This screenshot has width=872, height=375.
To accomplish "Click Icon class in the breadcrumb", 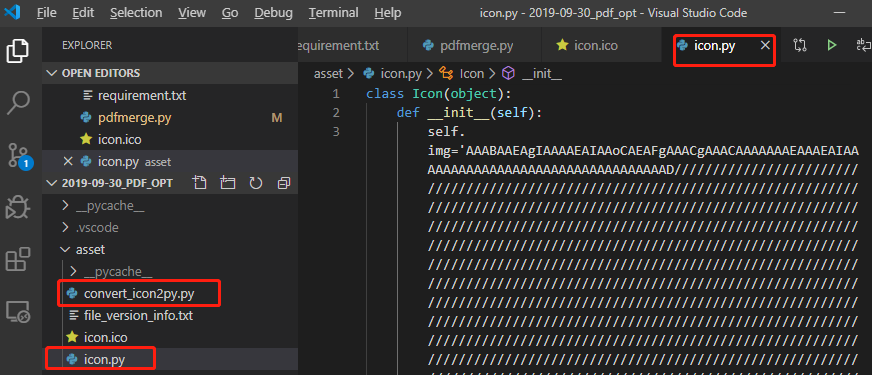I will point(462,73).
